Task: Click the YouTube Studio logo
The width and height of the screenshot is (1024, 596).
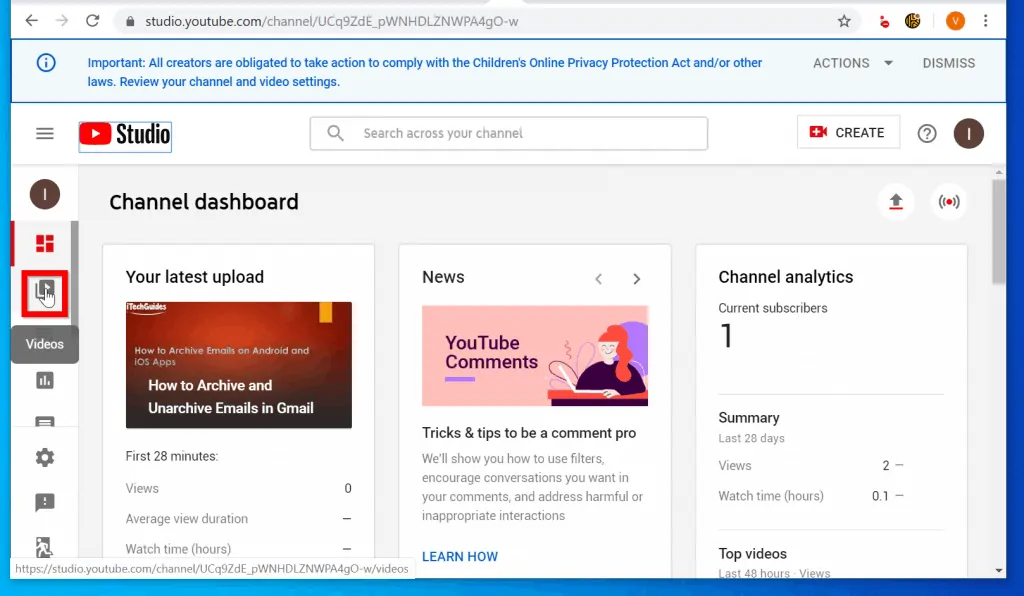Action: (x=124, y=132)
